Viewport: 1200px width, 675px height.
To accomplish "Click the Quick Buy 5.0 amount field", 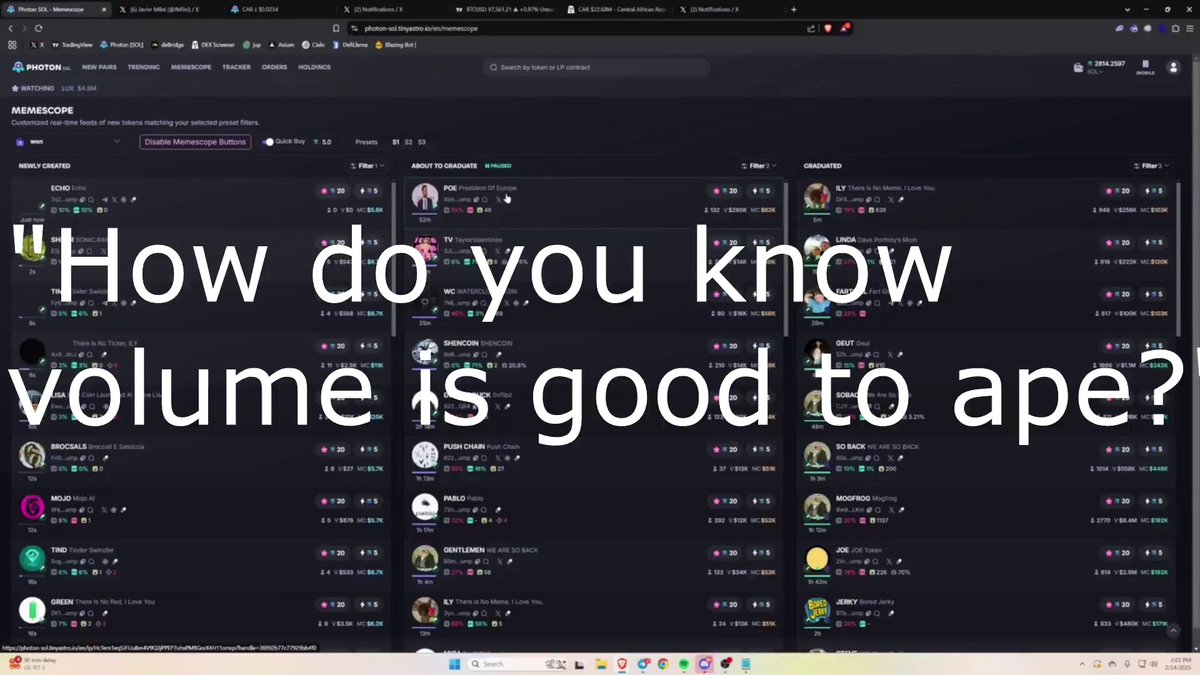I will (325, 142).
